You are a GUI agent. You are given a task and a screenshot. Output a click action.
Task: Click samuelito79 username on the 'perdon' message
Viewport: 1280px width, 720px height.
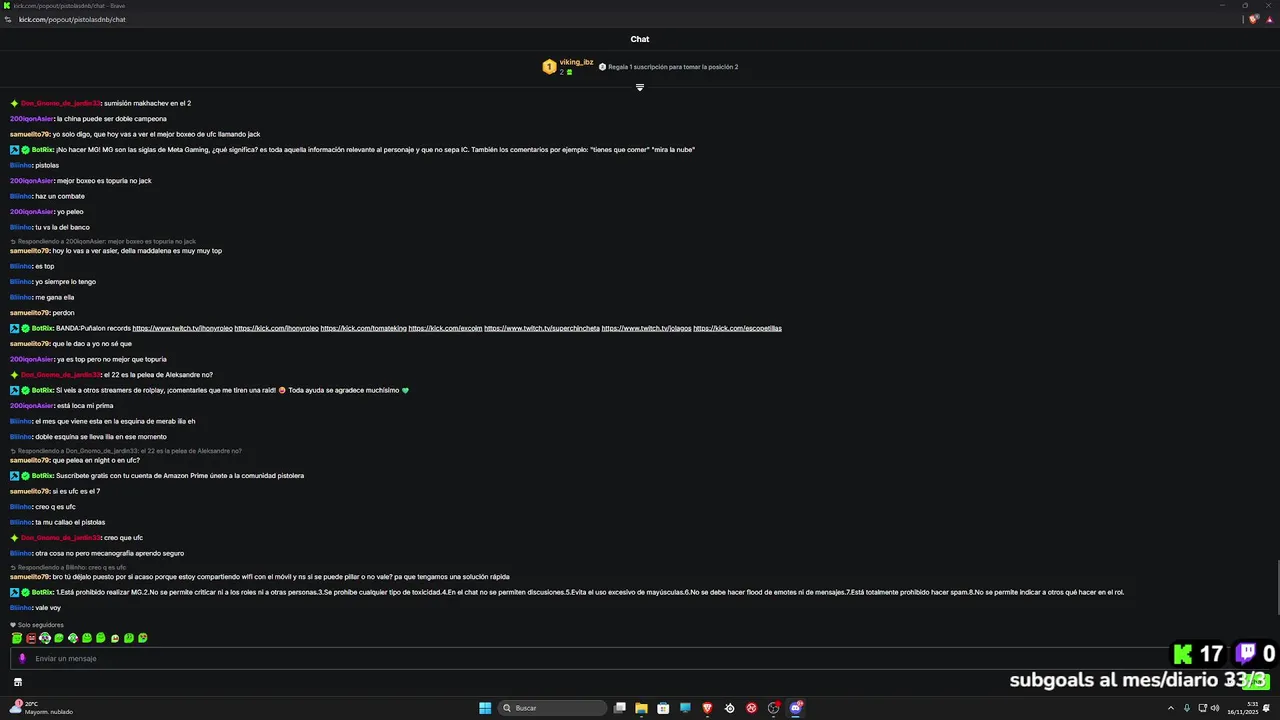point(30,313)
